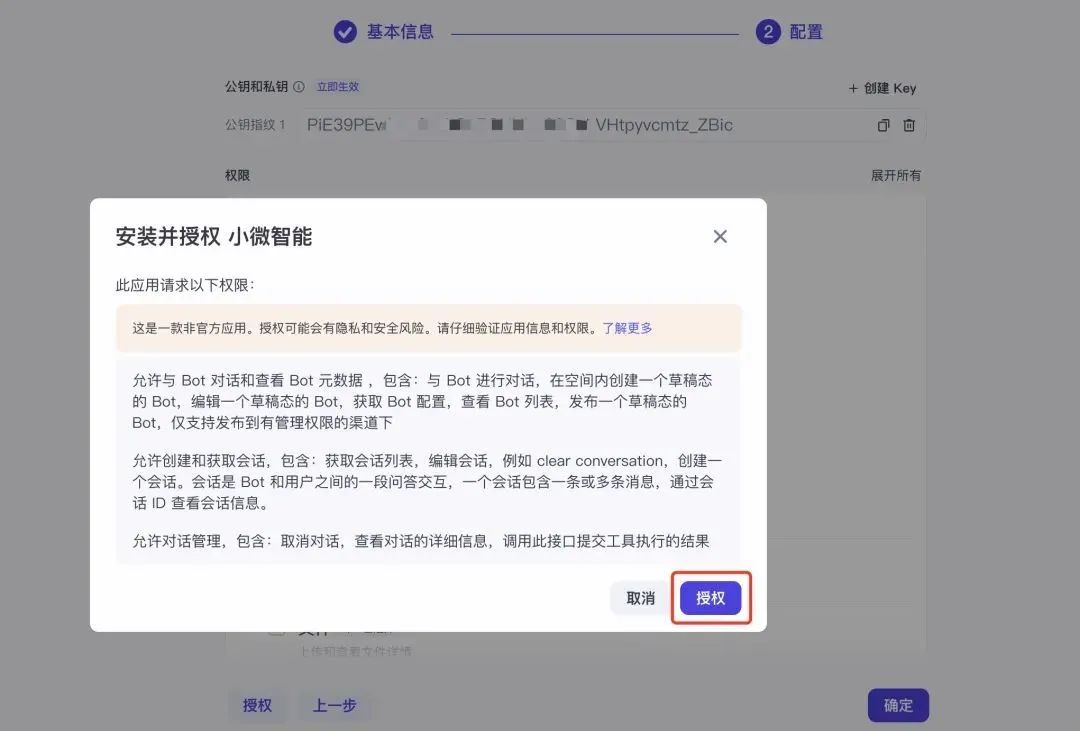The height and width of the screenshot is (731, 1080).
Task: Click the 公钥指纹 1 label
Action: 255,125
